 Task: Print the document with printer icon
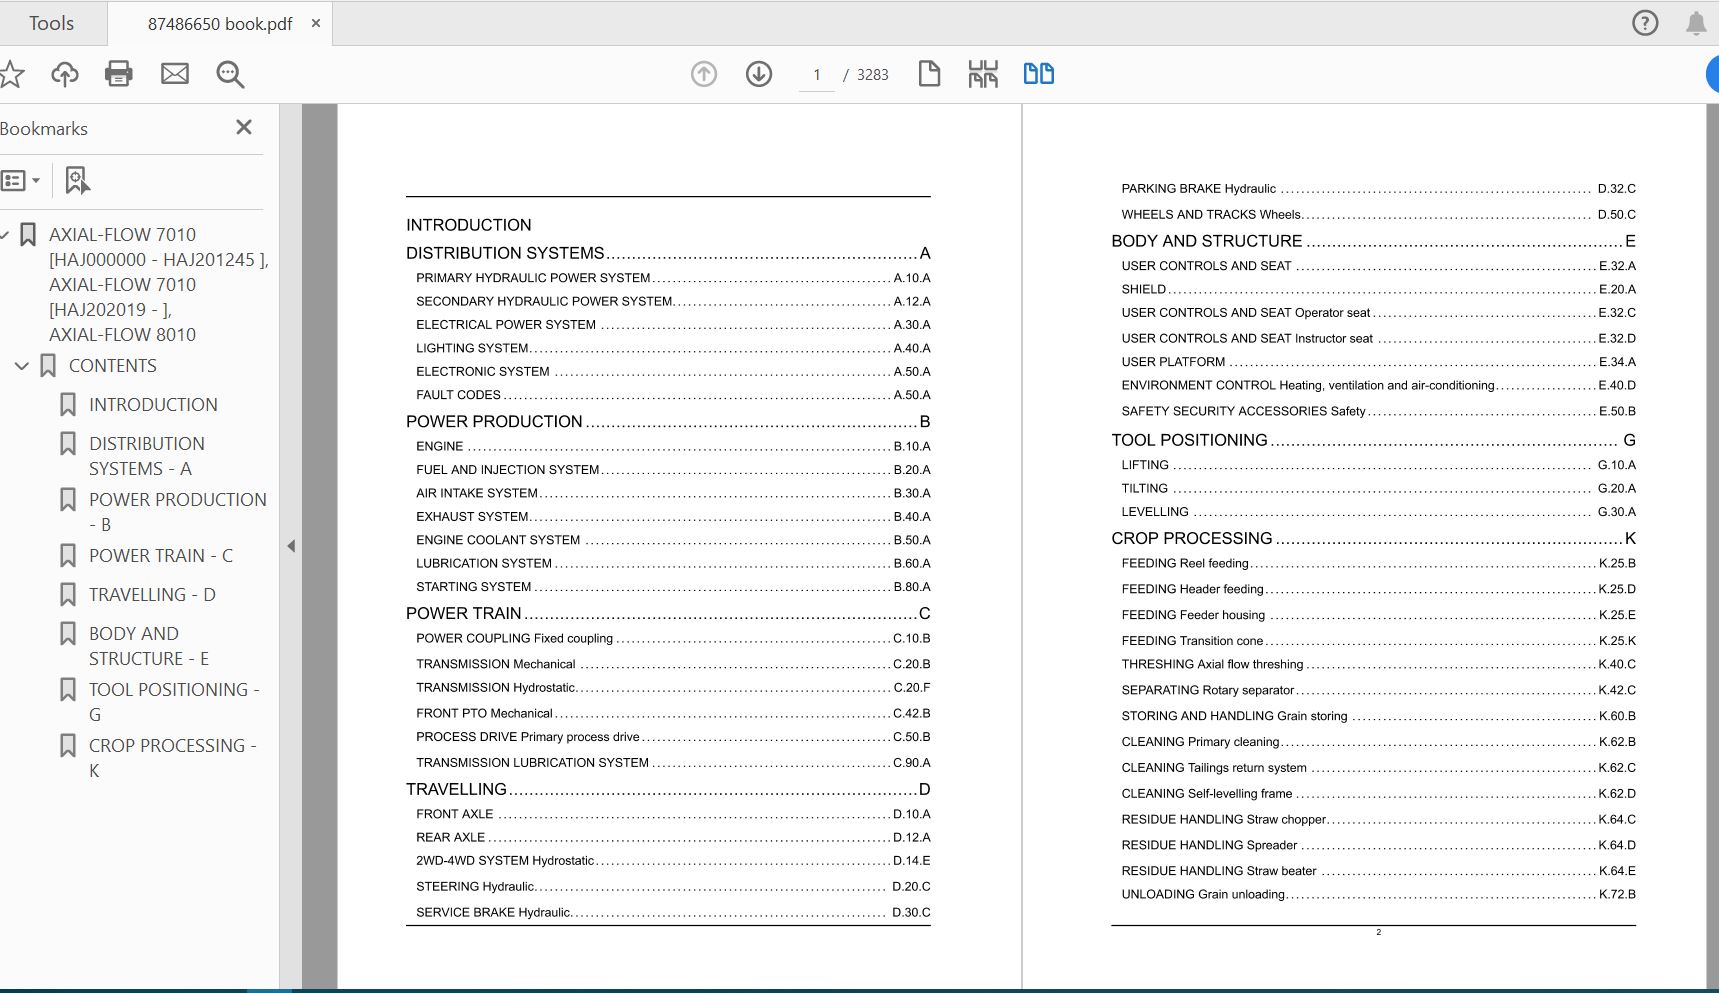(119, 74)
